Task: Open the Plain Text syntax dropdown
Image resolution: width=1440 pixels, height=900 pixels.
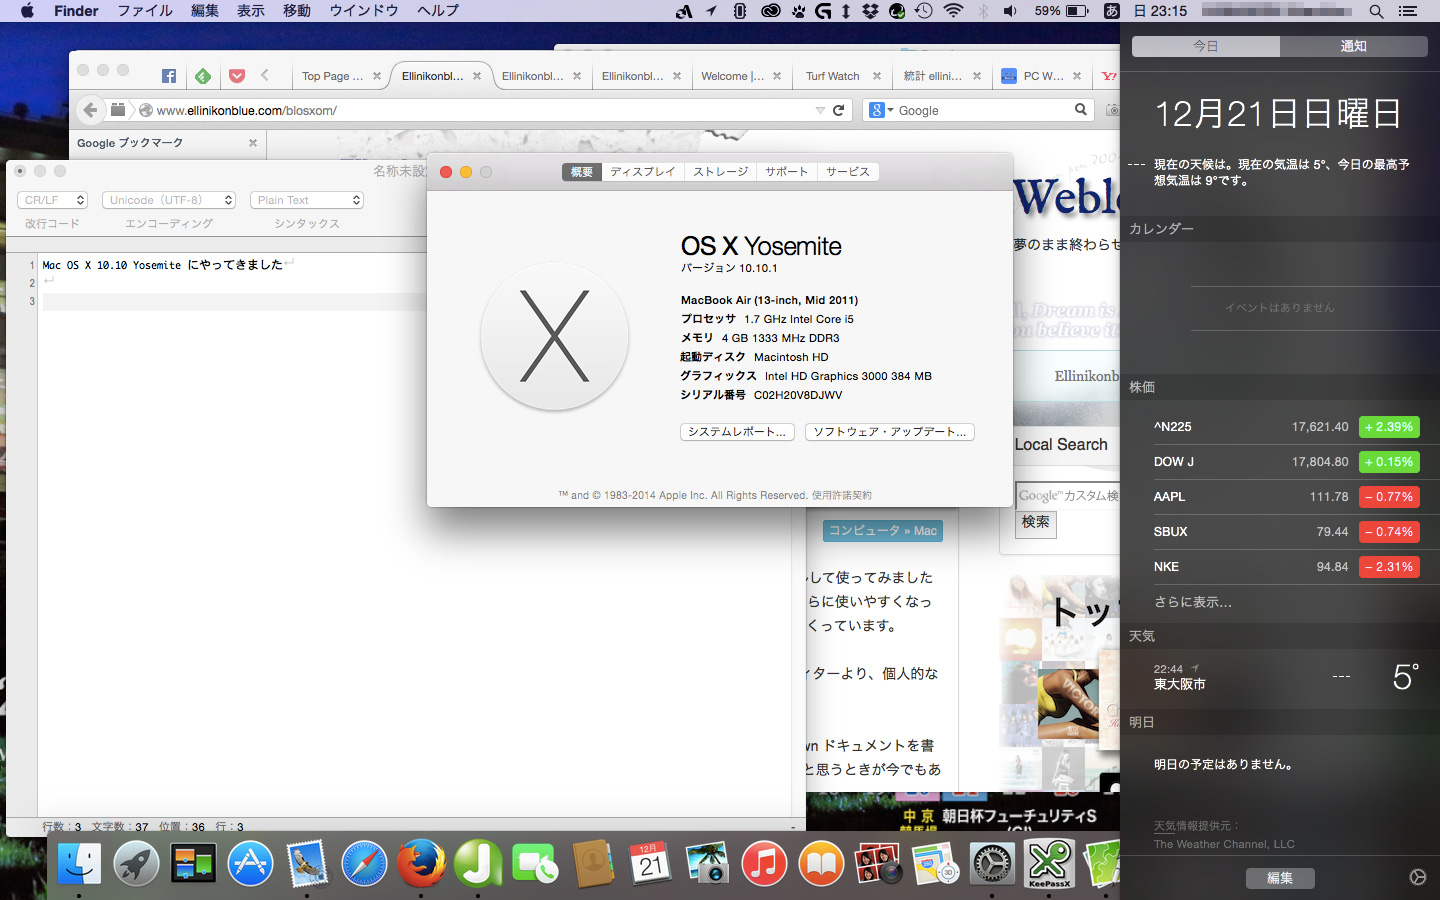Action: (x=306, y=200)
